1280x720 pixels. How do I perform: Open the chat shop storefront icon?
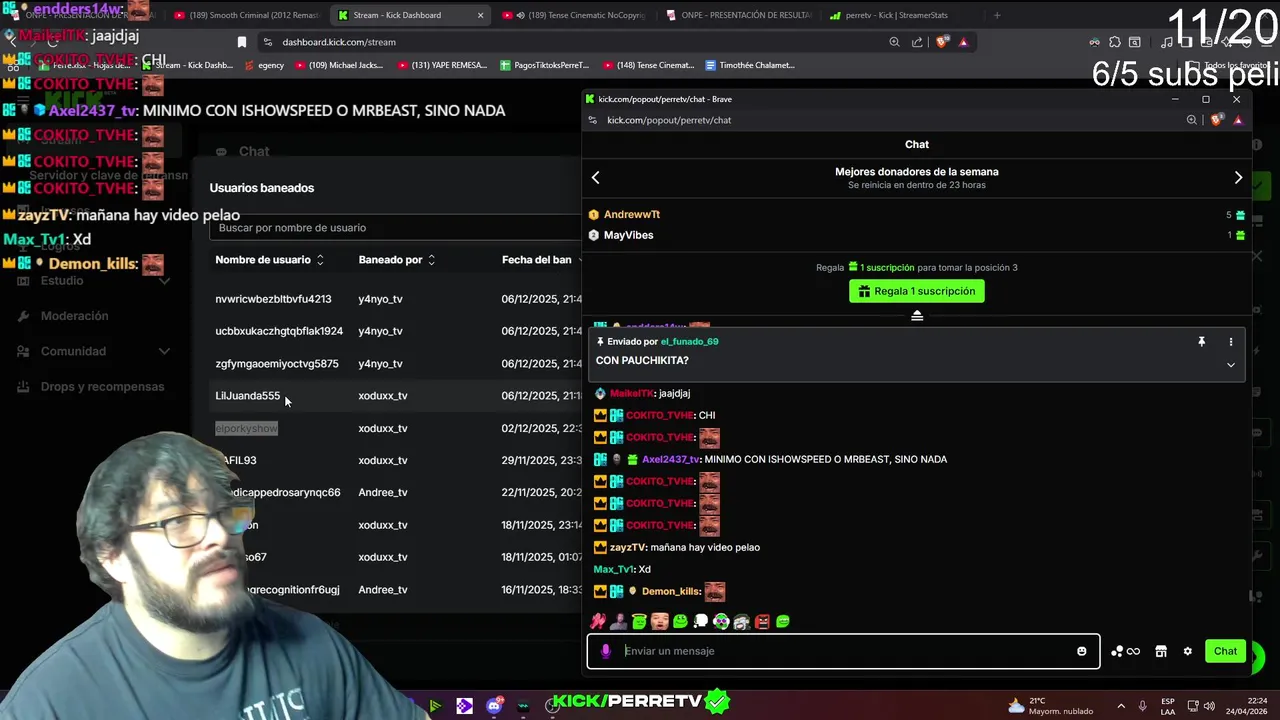1161,651
